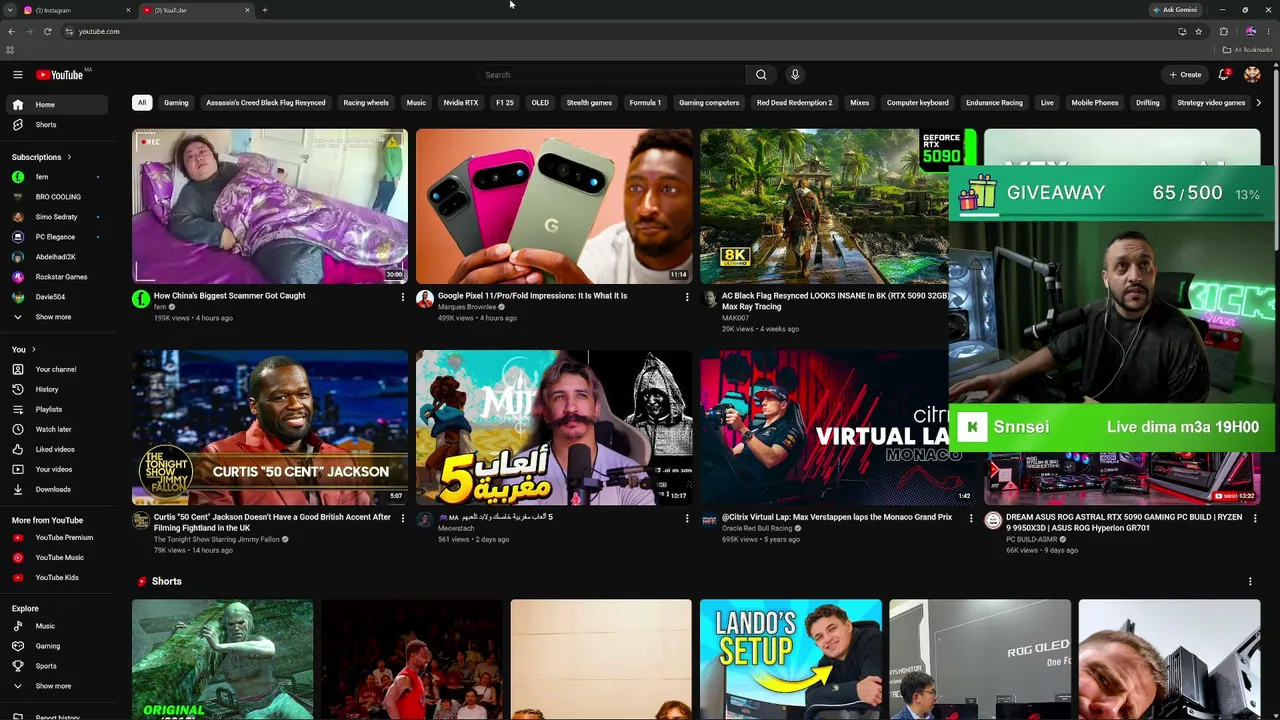Open the notifications bell

click(x=1224, y=75)
